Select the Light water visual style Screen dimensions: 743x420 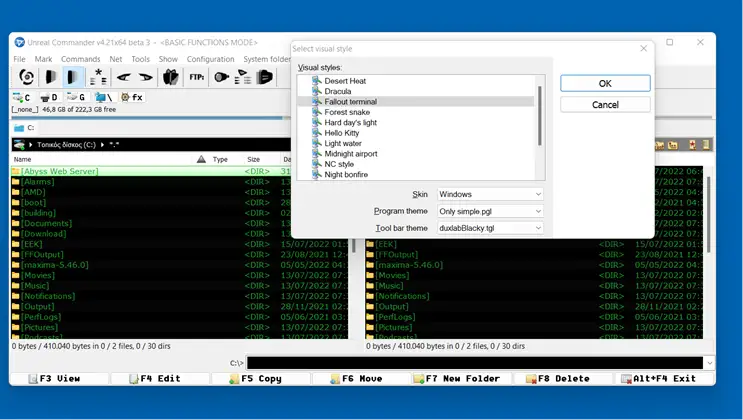coord(343,144)
